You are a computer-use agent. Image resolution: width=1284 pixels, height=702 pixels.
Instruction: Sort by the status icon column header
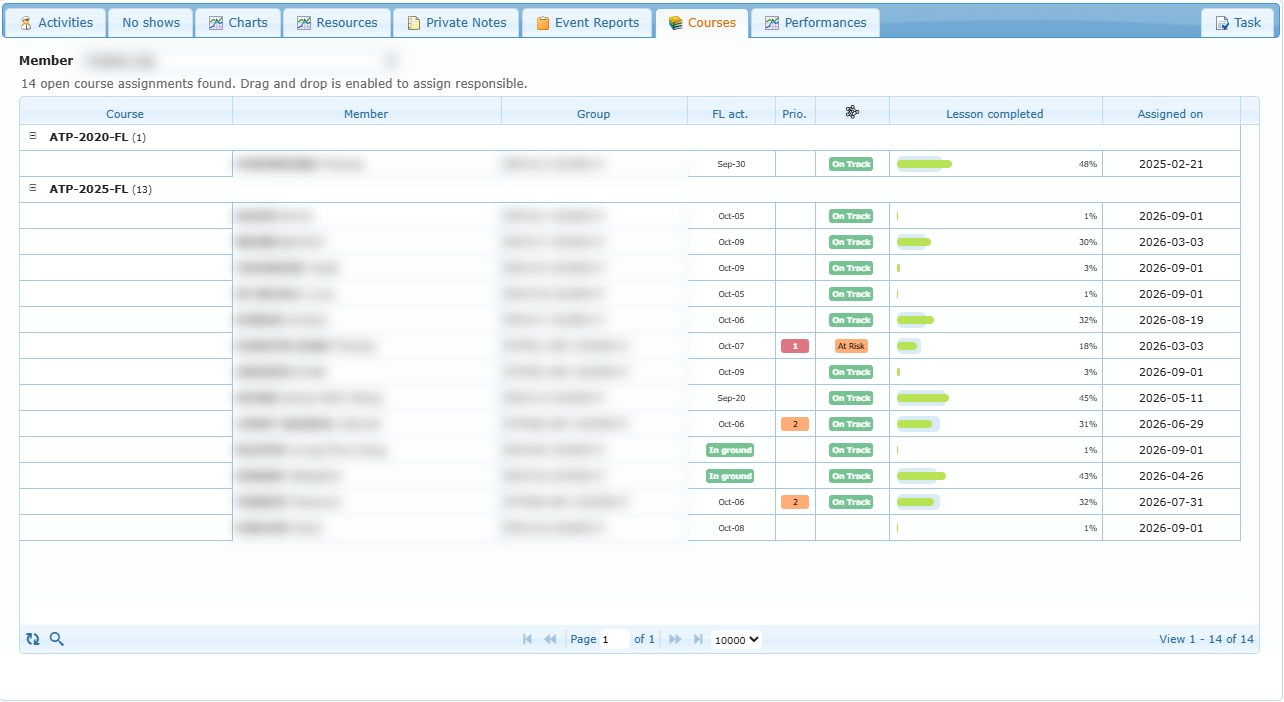(852, 112)
